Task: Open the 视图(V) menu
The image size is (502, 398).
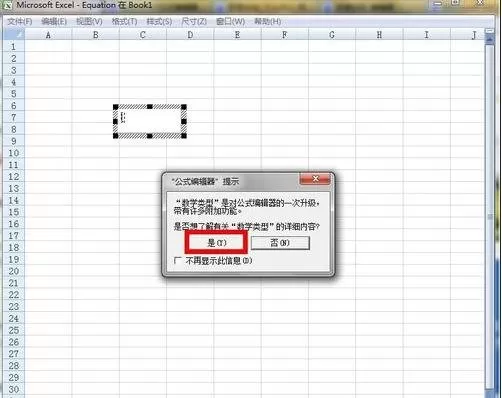Action: coord(89,22)
